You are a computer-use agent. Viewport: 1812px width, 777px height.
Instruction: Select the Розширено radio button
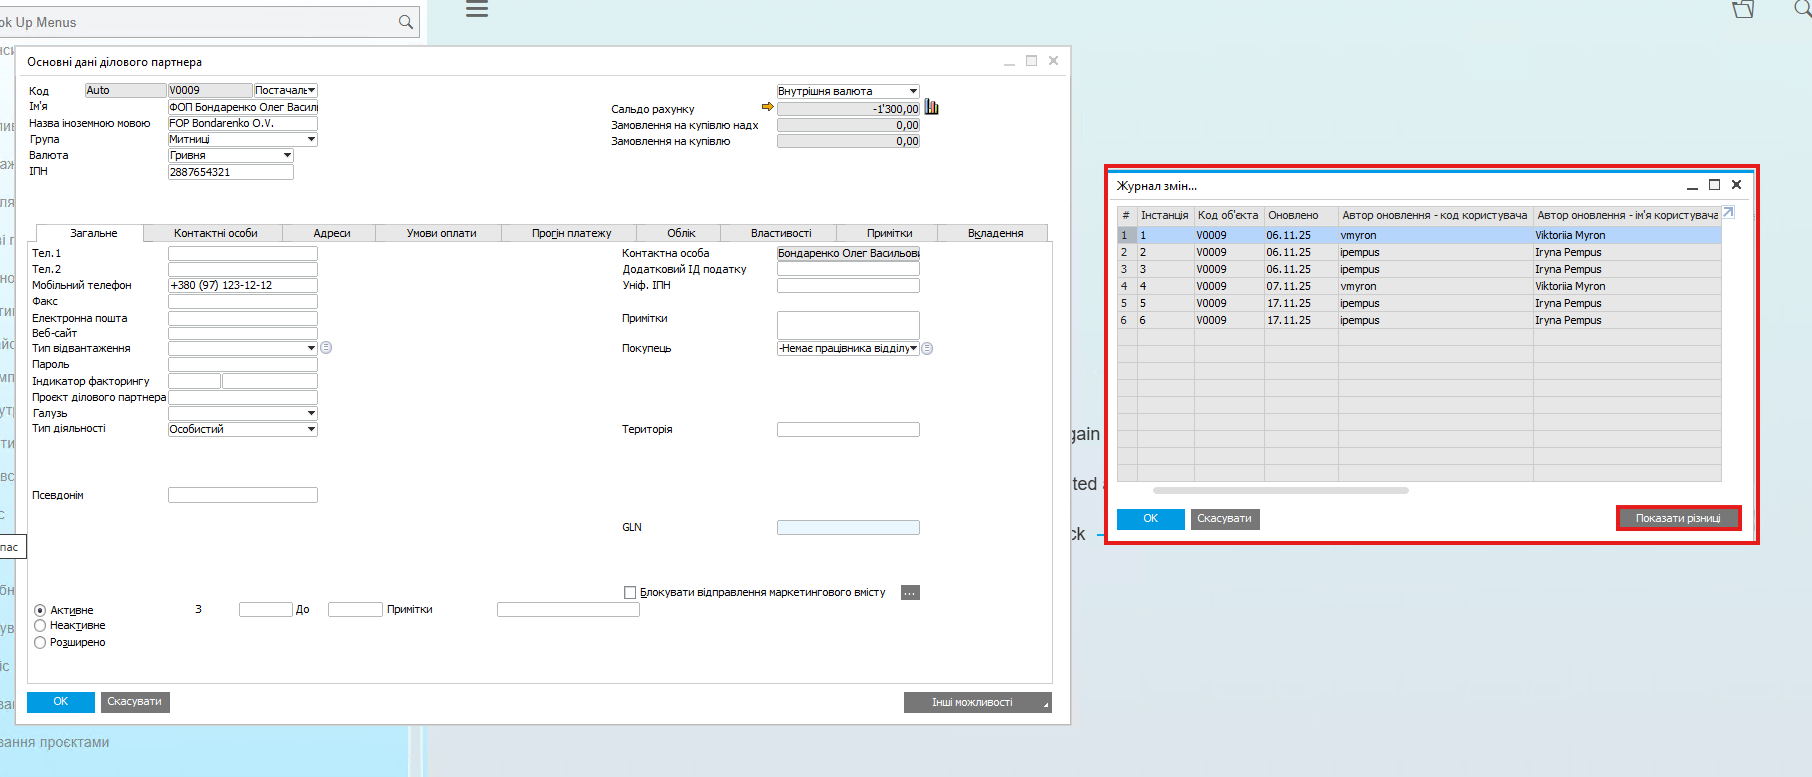[x=40, y=643]
